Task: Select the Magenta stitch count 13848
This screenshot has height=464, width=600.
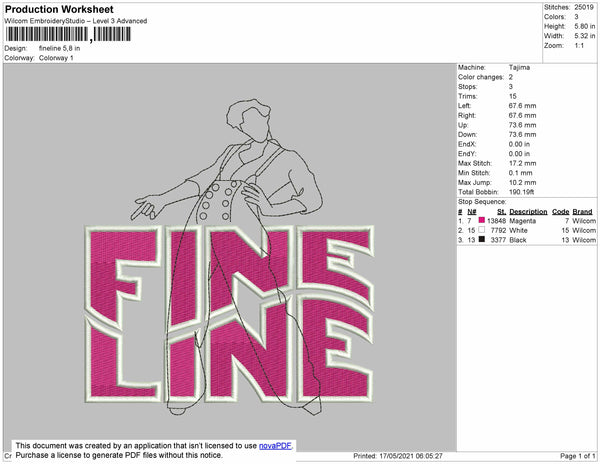Action: (496, 221)
